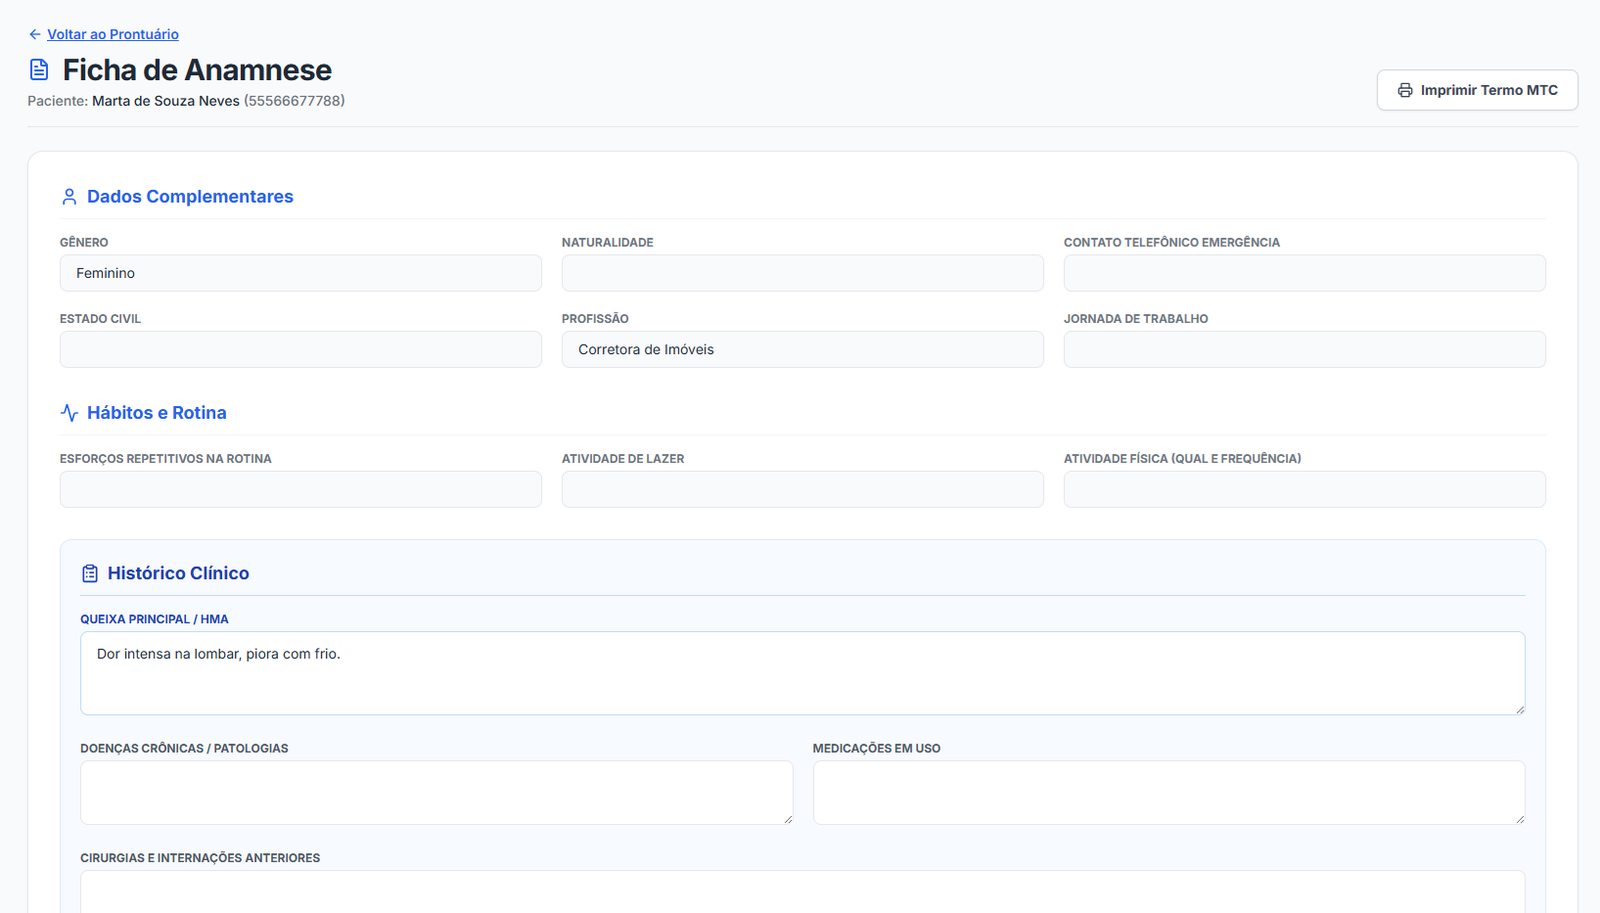Click the QUEIXA PRINCIPAL / HMA label
The height and width of the screenshot is (913, 1600).
[x=155, y=620]
